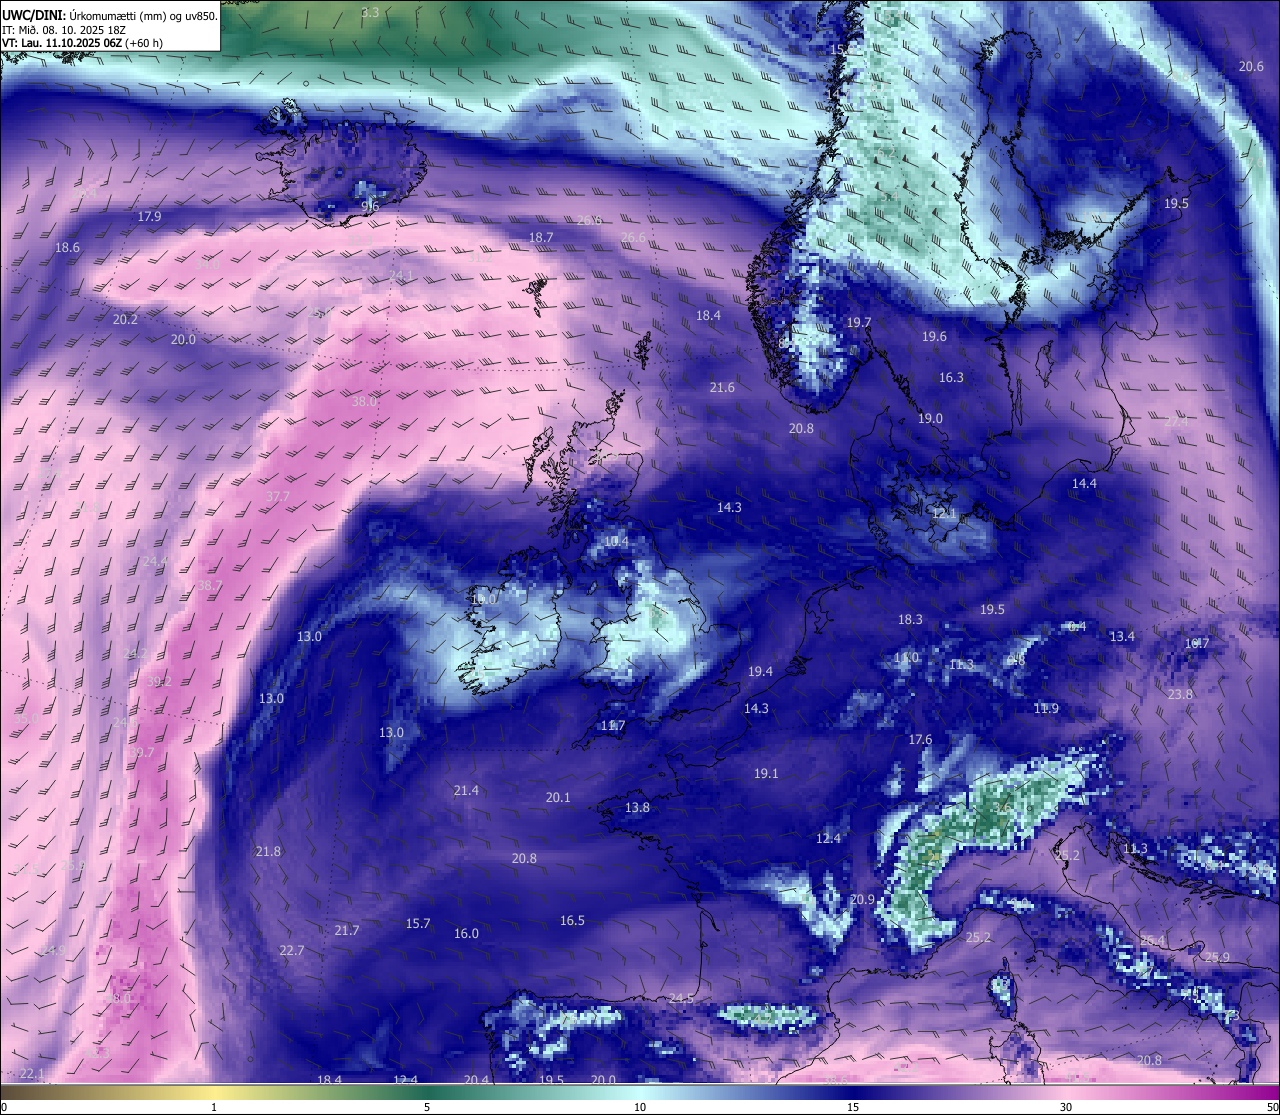Click the 21.4 value label
Image resolution: width=1280 pixels, height=1115 pixels.
466,790
